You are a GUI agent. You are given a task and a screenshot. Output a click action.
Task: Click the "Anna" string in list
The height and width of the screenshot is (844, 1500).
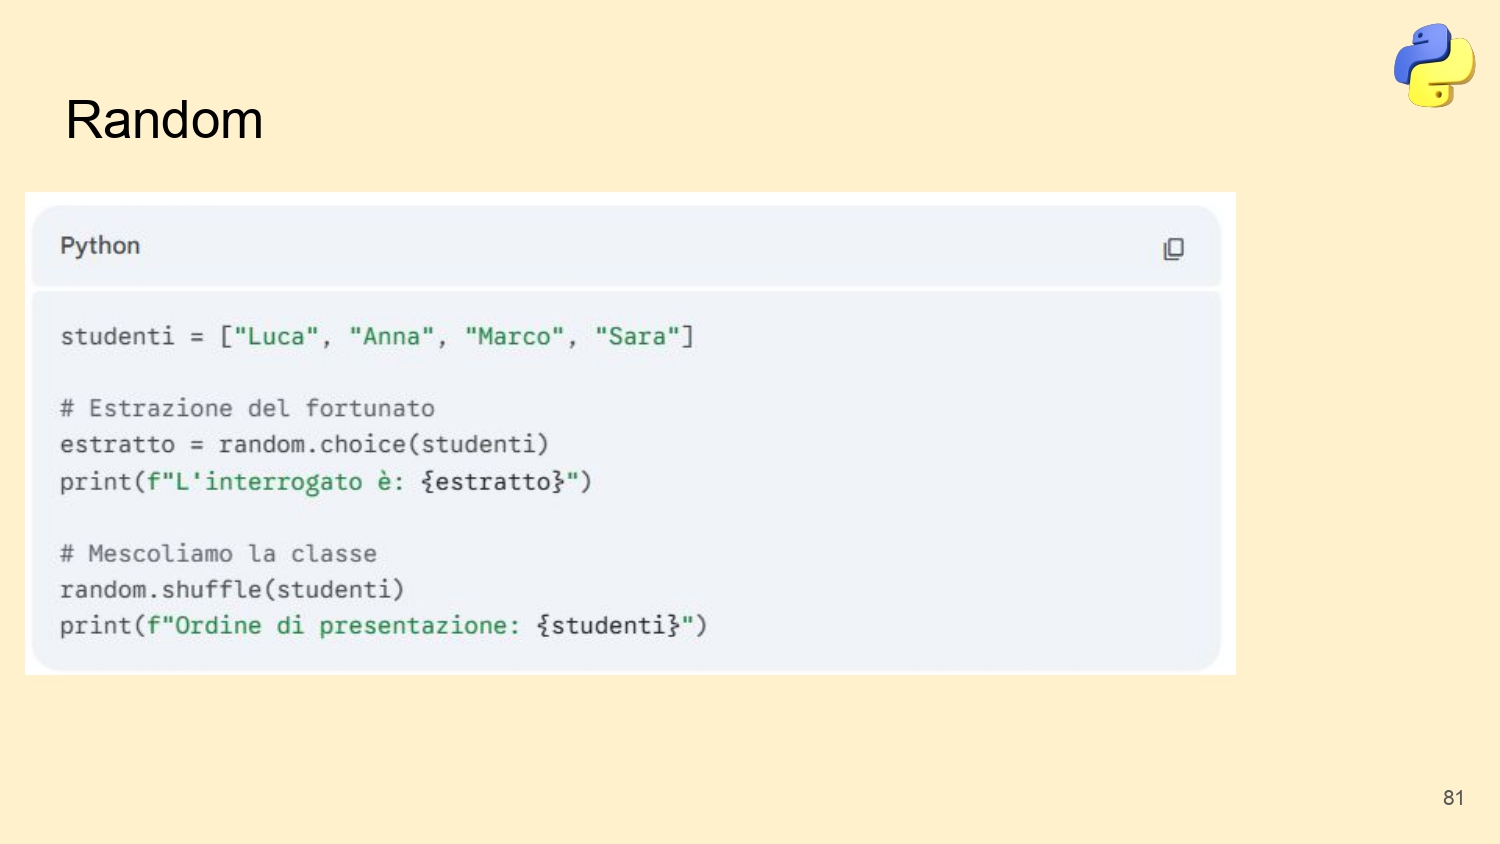pos(391,336)
